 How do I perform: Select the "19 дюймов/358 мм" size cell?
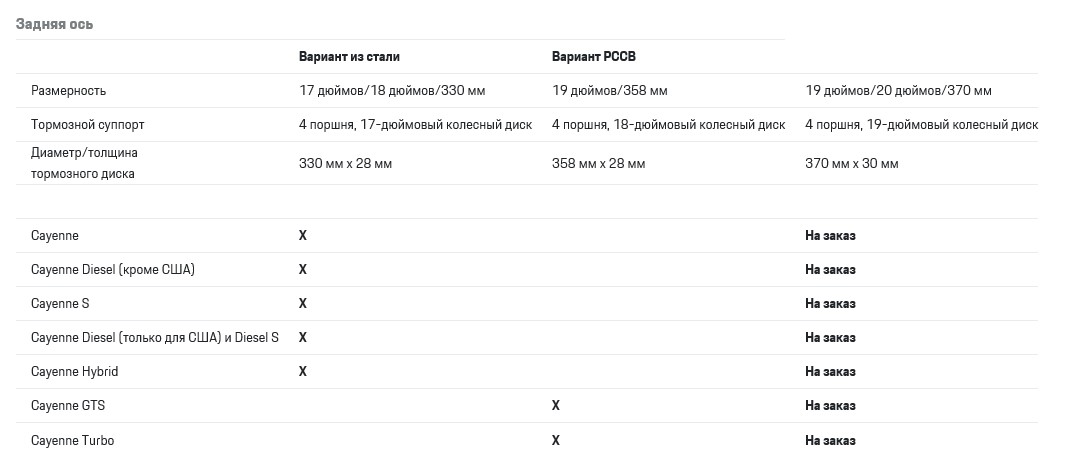pyautogui.click(x=609, y=91)
